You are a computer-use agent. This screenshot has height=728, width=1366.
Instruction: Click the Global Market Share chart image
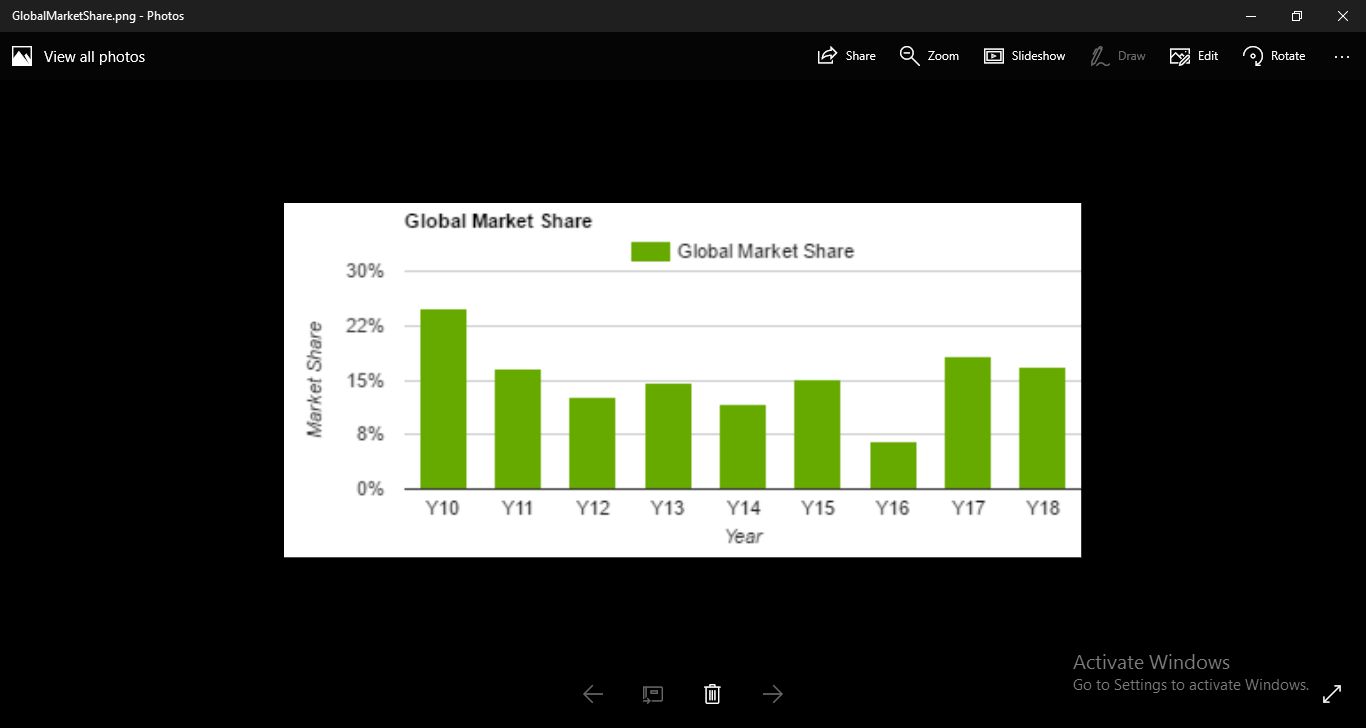coord(682,378)
